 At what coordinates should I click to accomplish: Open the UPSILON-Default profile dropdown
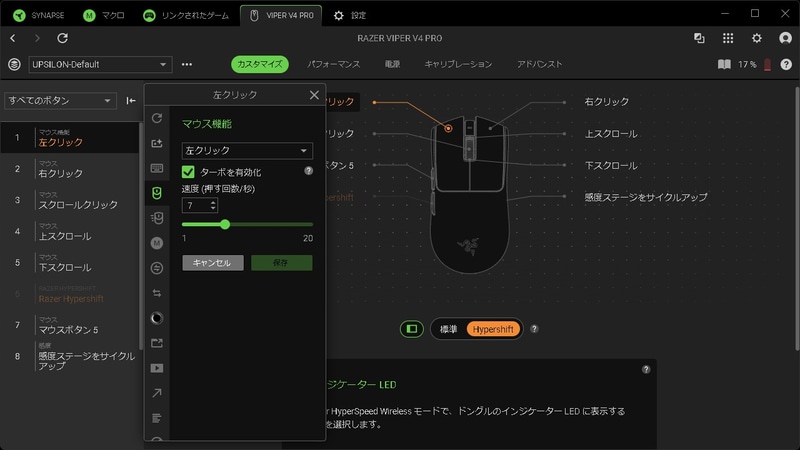coord(101,64)
